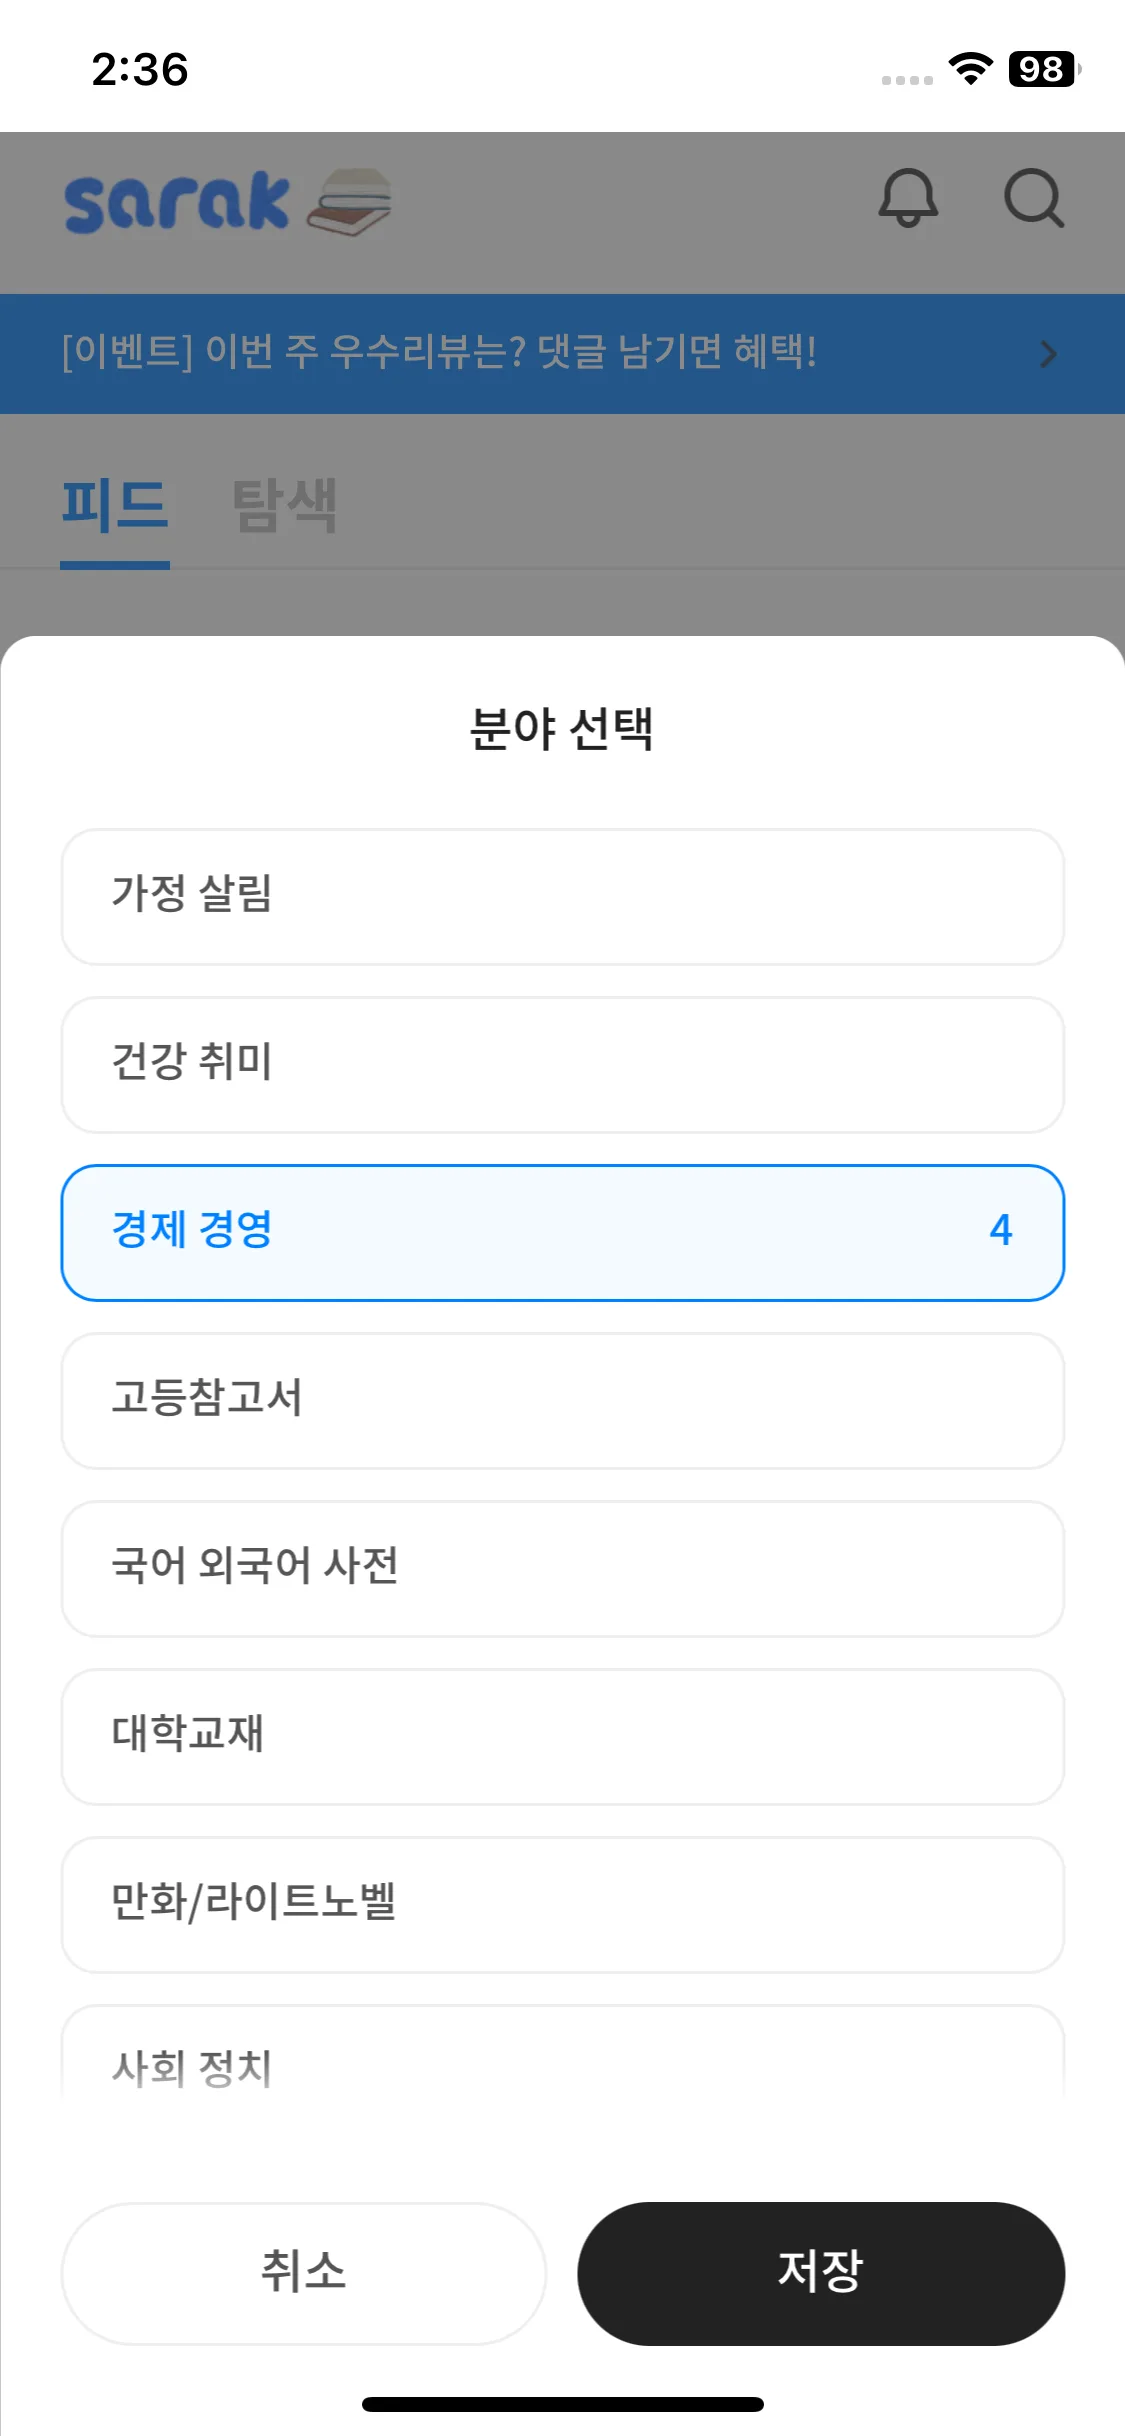
Task: Pick the 대학교재 category
Action: [x=562, y=1736]
